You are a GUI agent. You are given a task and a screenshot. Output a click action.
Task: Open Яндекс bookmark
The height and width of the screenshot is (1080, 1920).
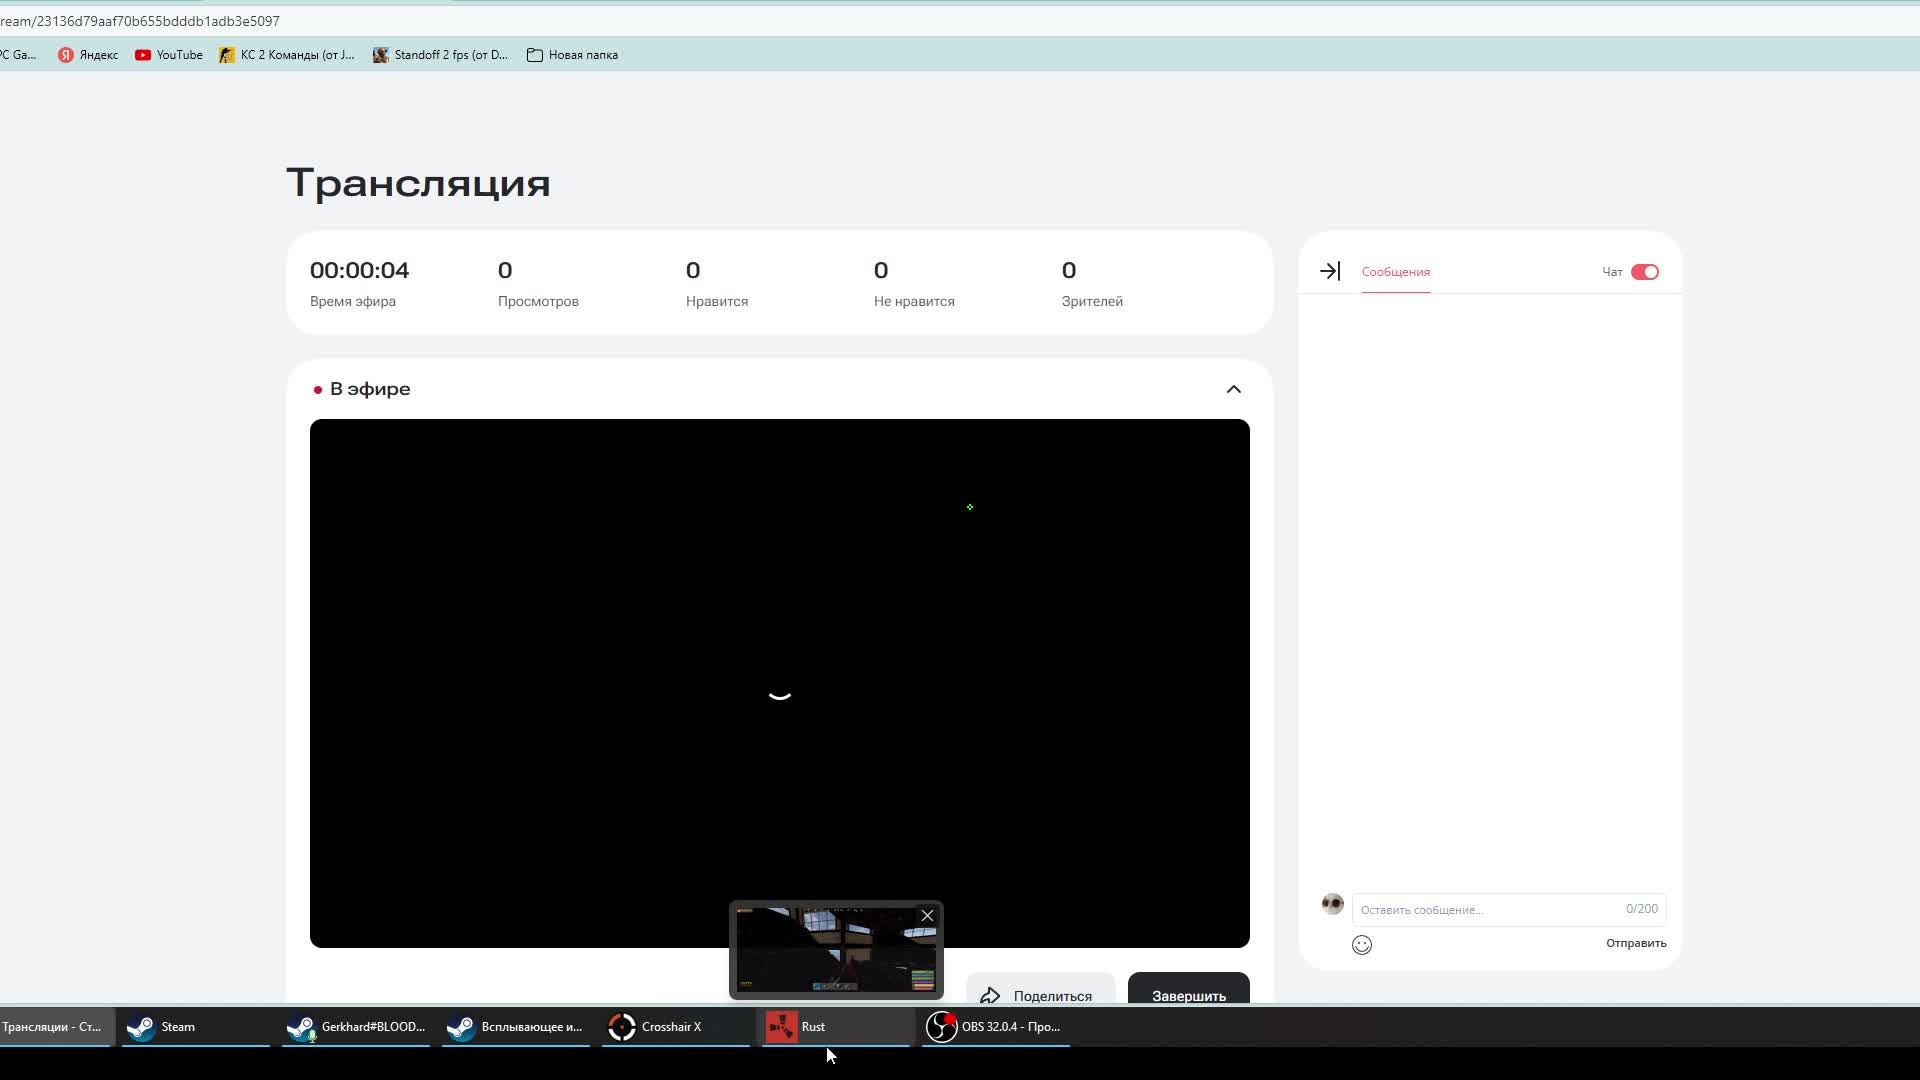(x=88, y=55)
